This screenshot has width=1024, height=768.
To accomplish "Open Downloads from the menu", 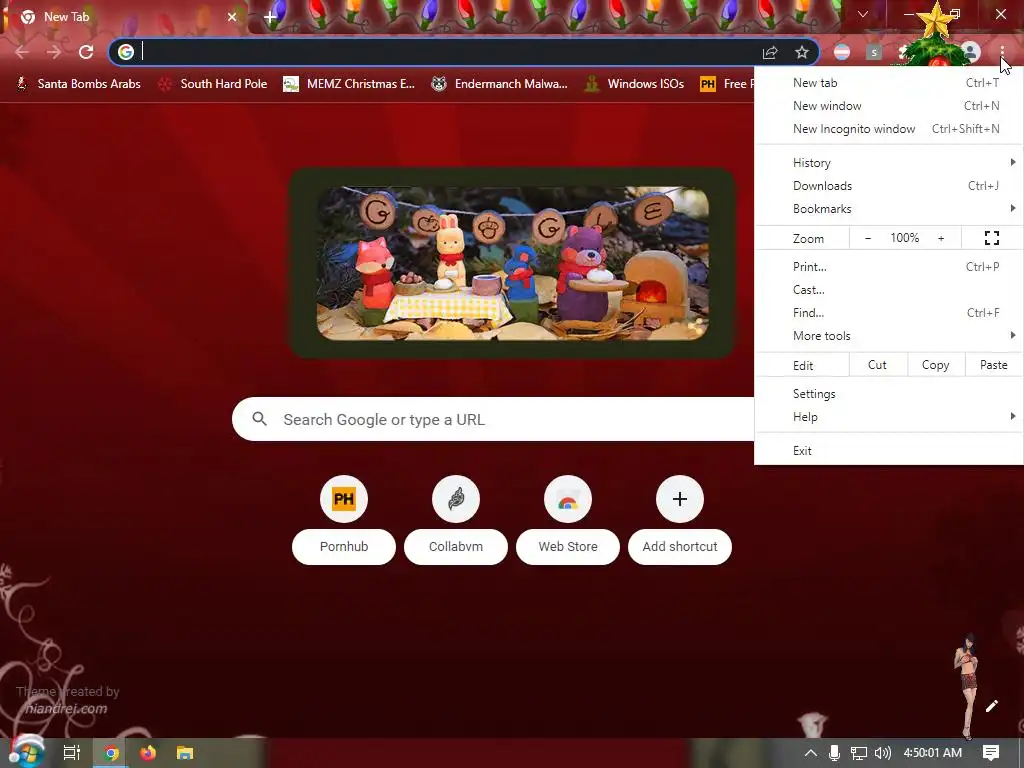I will (889, 186).
